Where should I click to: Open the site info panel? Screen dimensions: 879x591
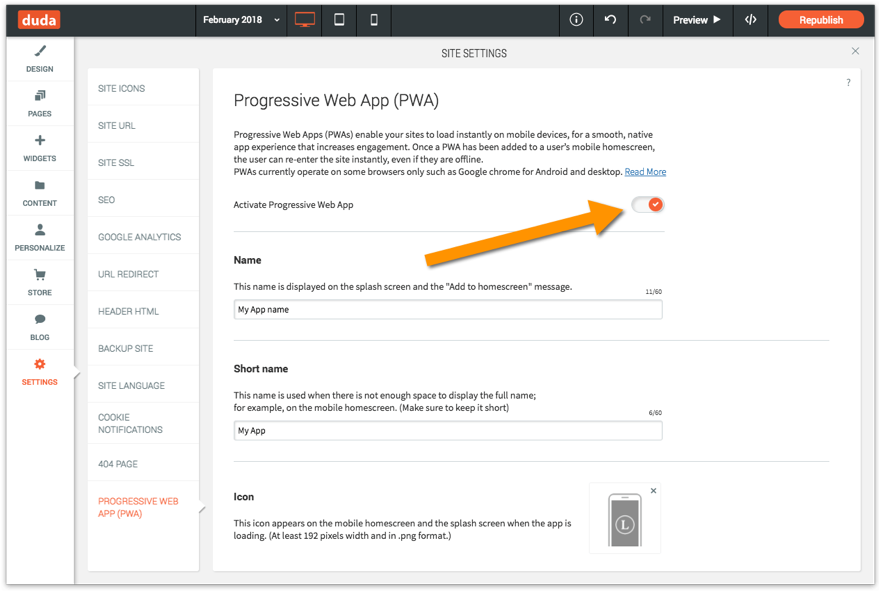pyautogui.click(x=576, y=19)
